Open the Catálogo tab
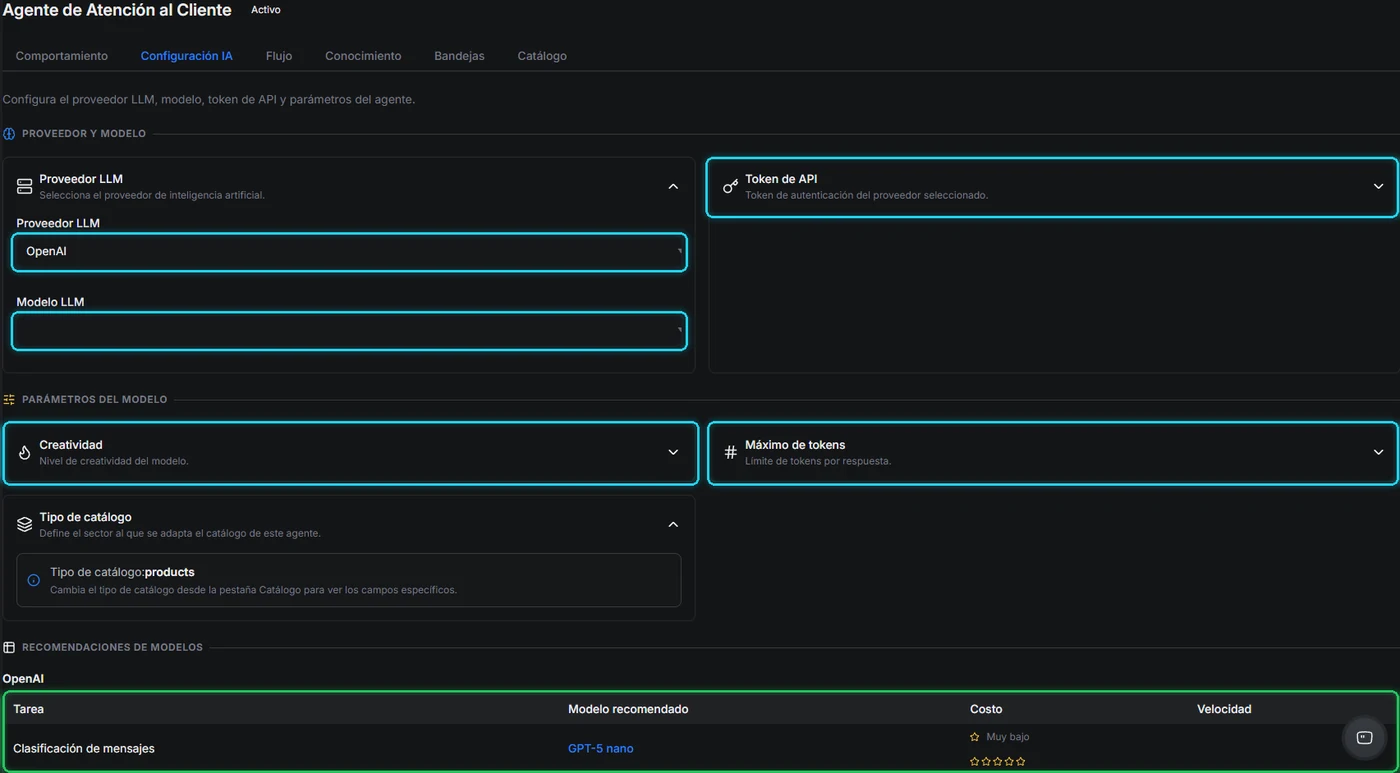1400x773 pixels. click(x=542, y=56)
